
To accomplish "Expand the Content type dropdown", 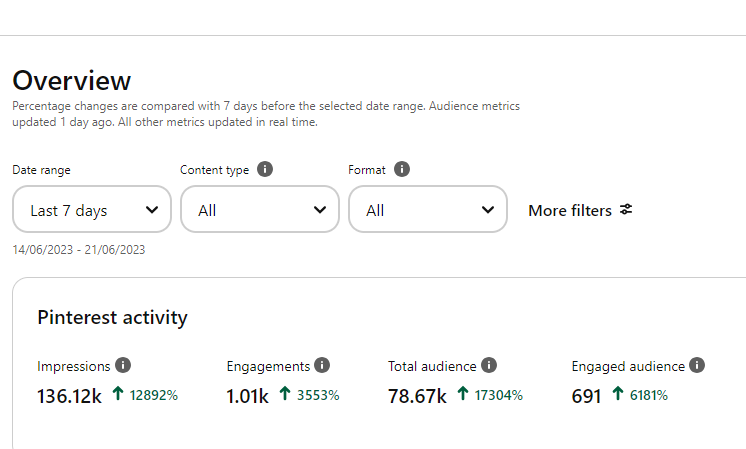I will point(260,210).
